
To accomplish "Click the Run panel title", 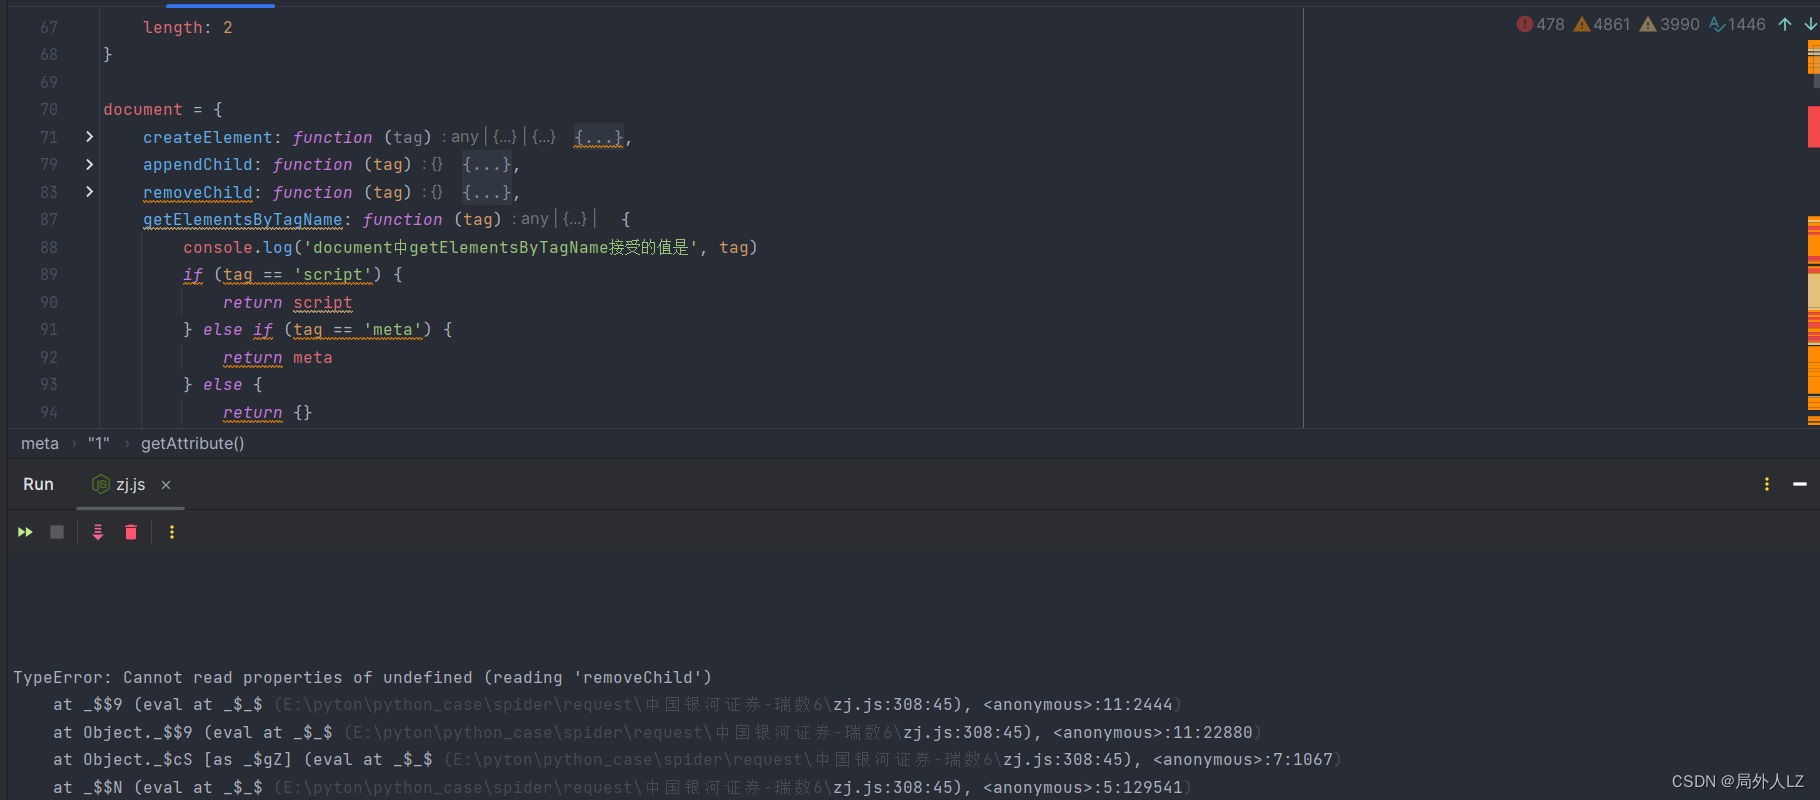I will pyautogui.click(x=38, y=484).
